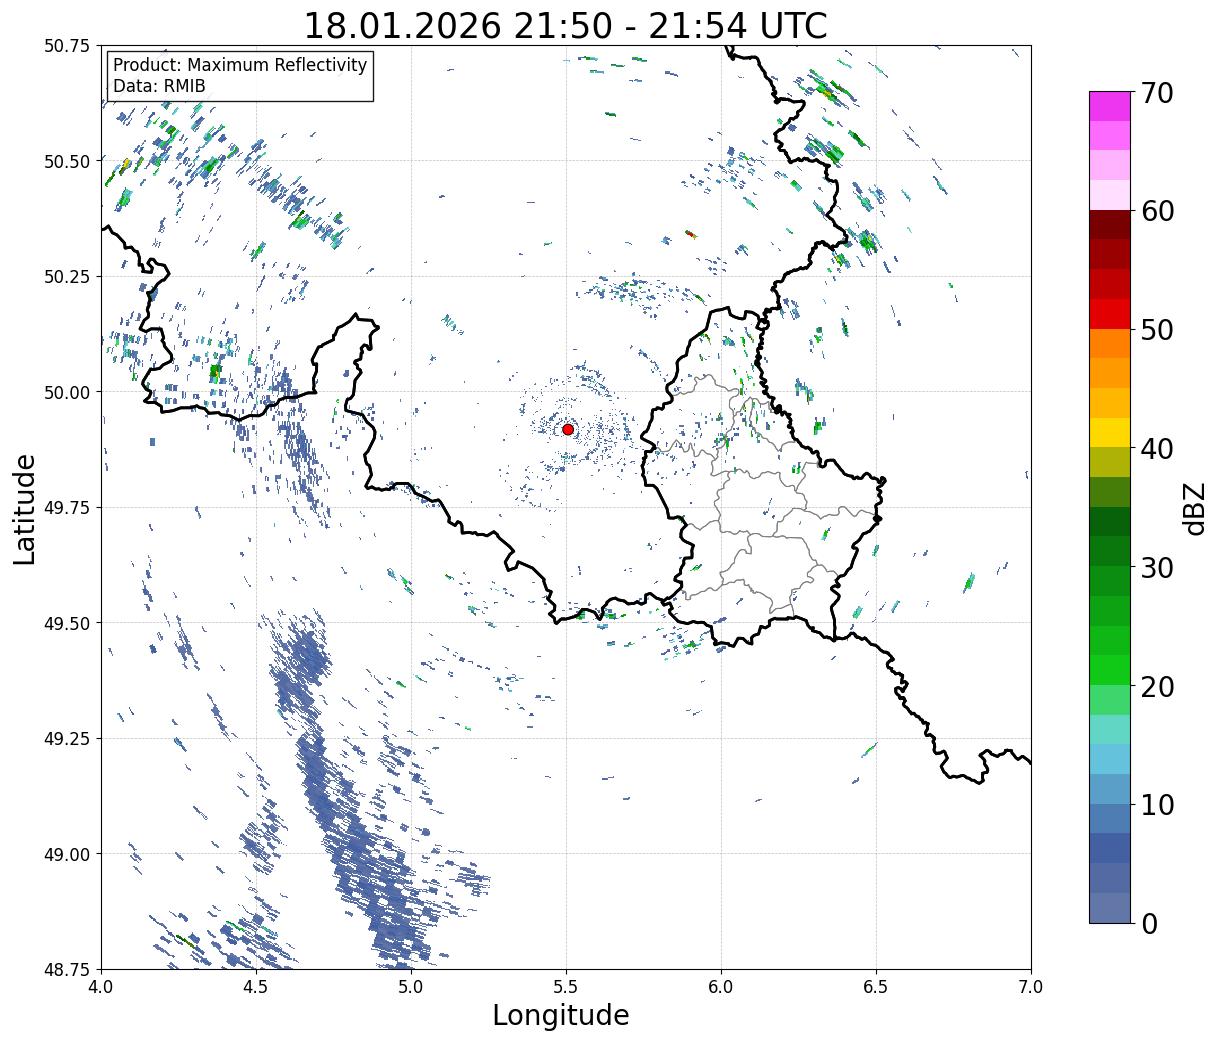This screenshot has width=1219, height=1040.
Task: Click the 'Longitude' axis label
Action: click(x=561, y=1015)
